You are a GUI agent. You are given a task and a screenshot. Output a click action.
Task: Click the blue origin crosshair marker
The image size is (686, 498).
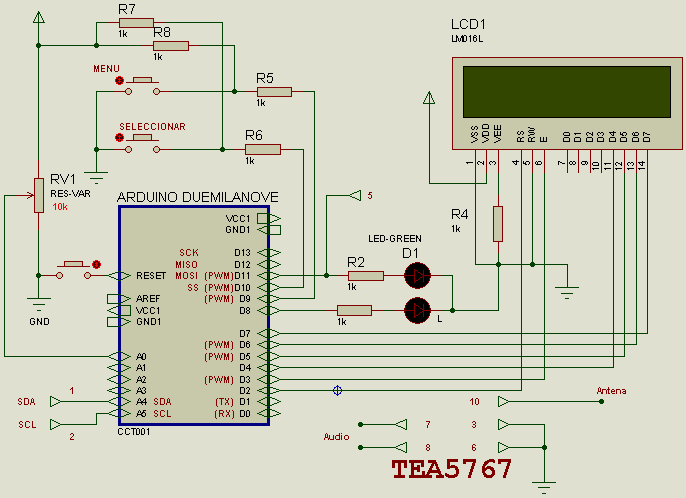tap(337, 390)
